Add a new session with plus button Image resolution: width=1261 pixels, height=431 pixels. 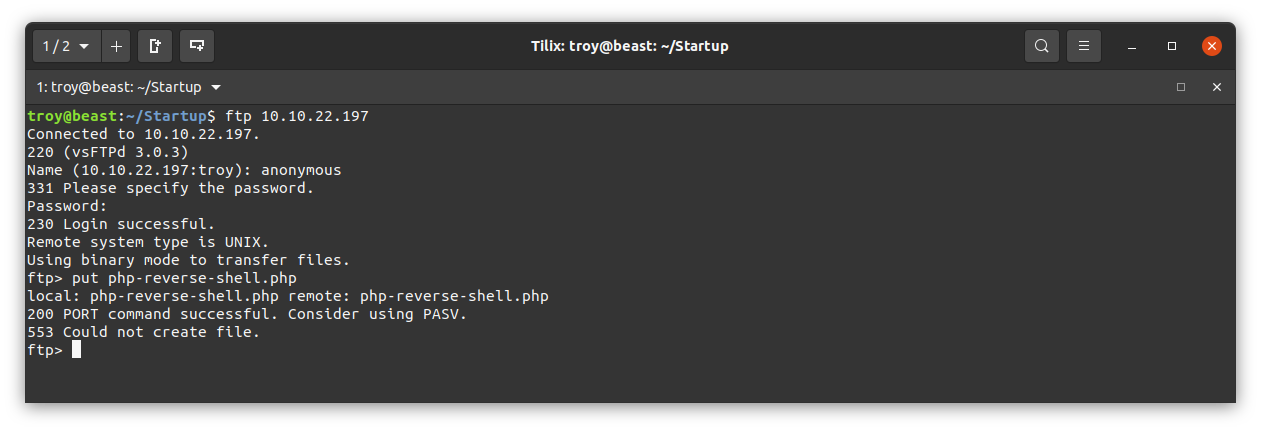[116, 46]
